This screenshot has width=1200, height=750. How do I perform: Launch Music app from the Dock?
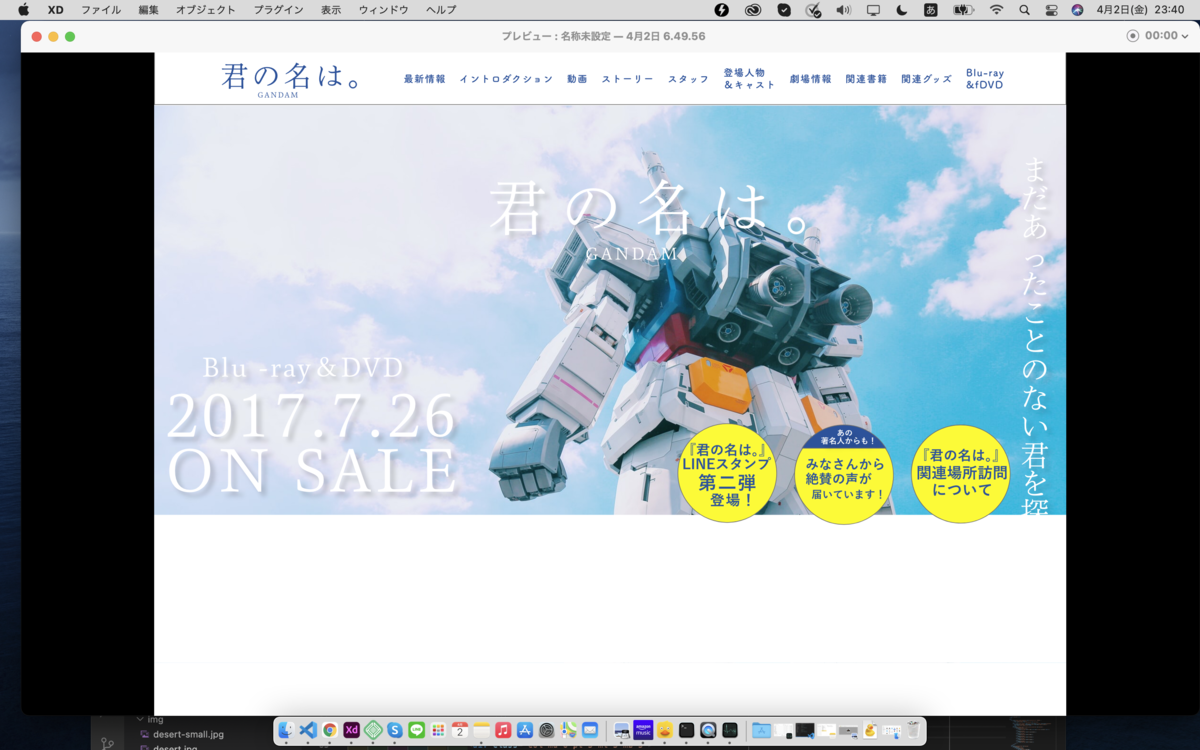click(x=503, y=730)
